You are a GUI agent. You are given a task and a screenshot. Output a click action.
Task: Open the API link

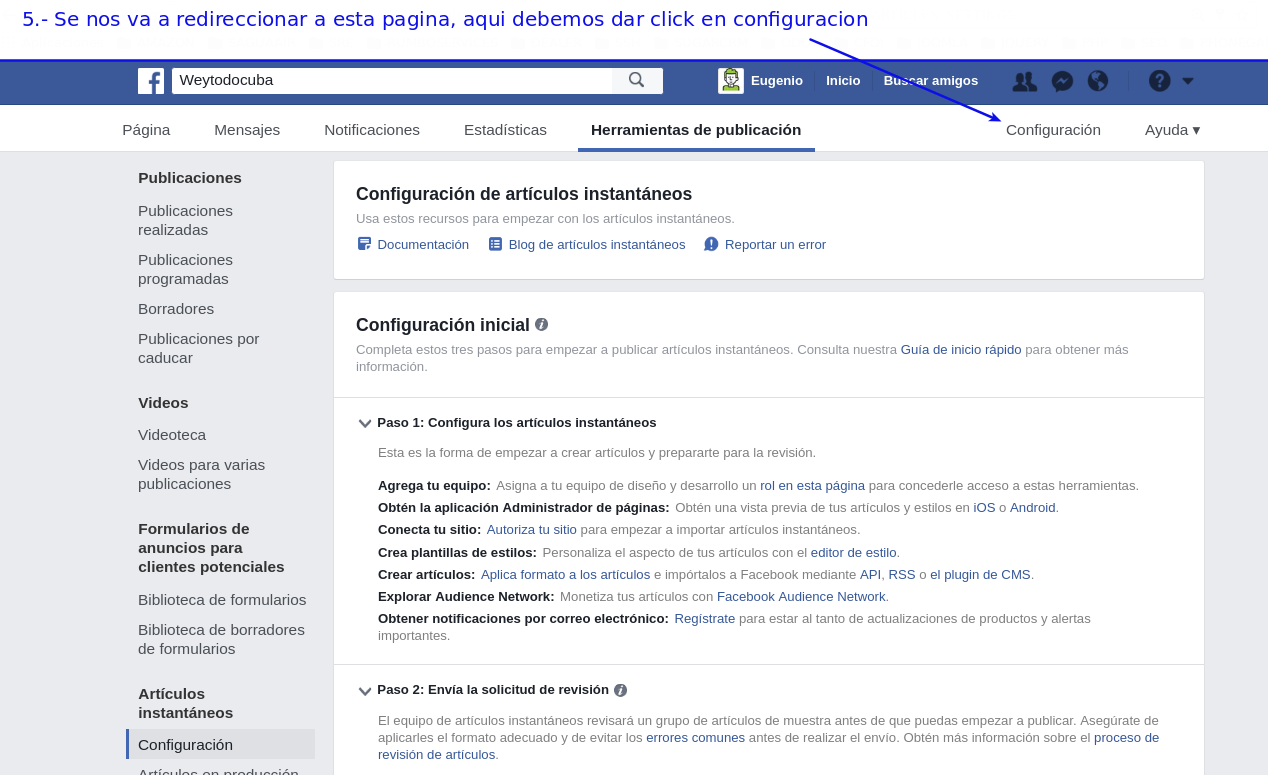pos(870,575)
